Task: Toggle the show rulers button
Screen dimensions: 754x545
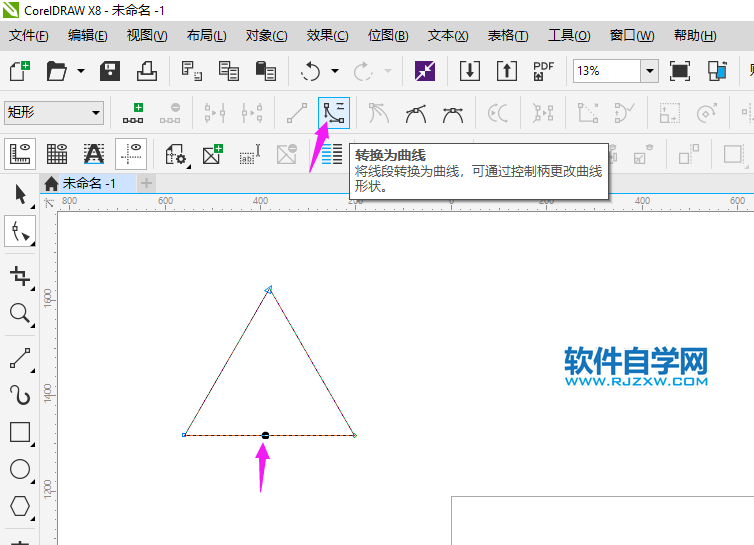Action: pos(20,154)
